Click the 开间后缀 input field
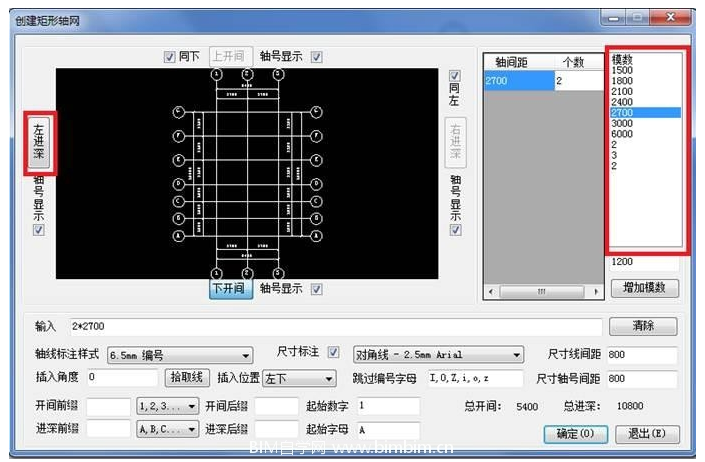Screen dimensions: 705x462 coord(277,407)
